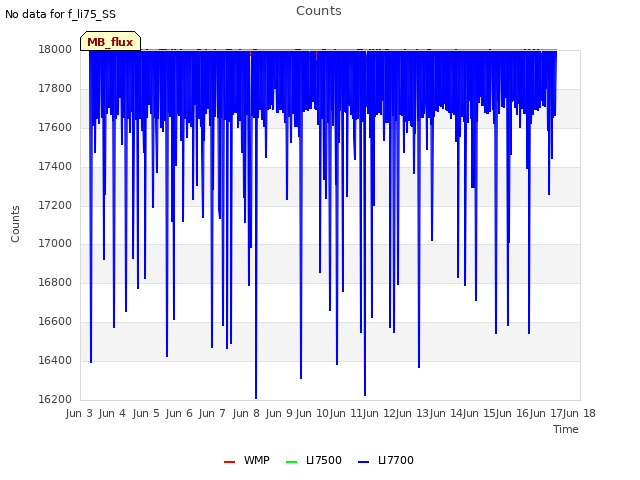Click the 16800 y-axis tick label
This screenshot has height=480, width=640.
[x=55, y=282]
